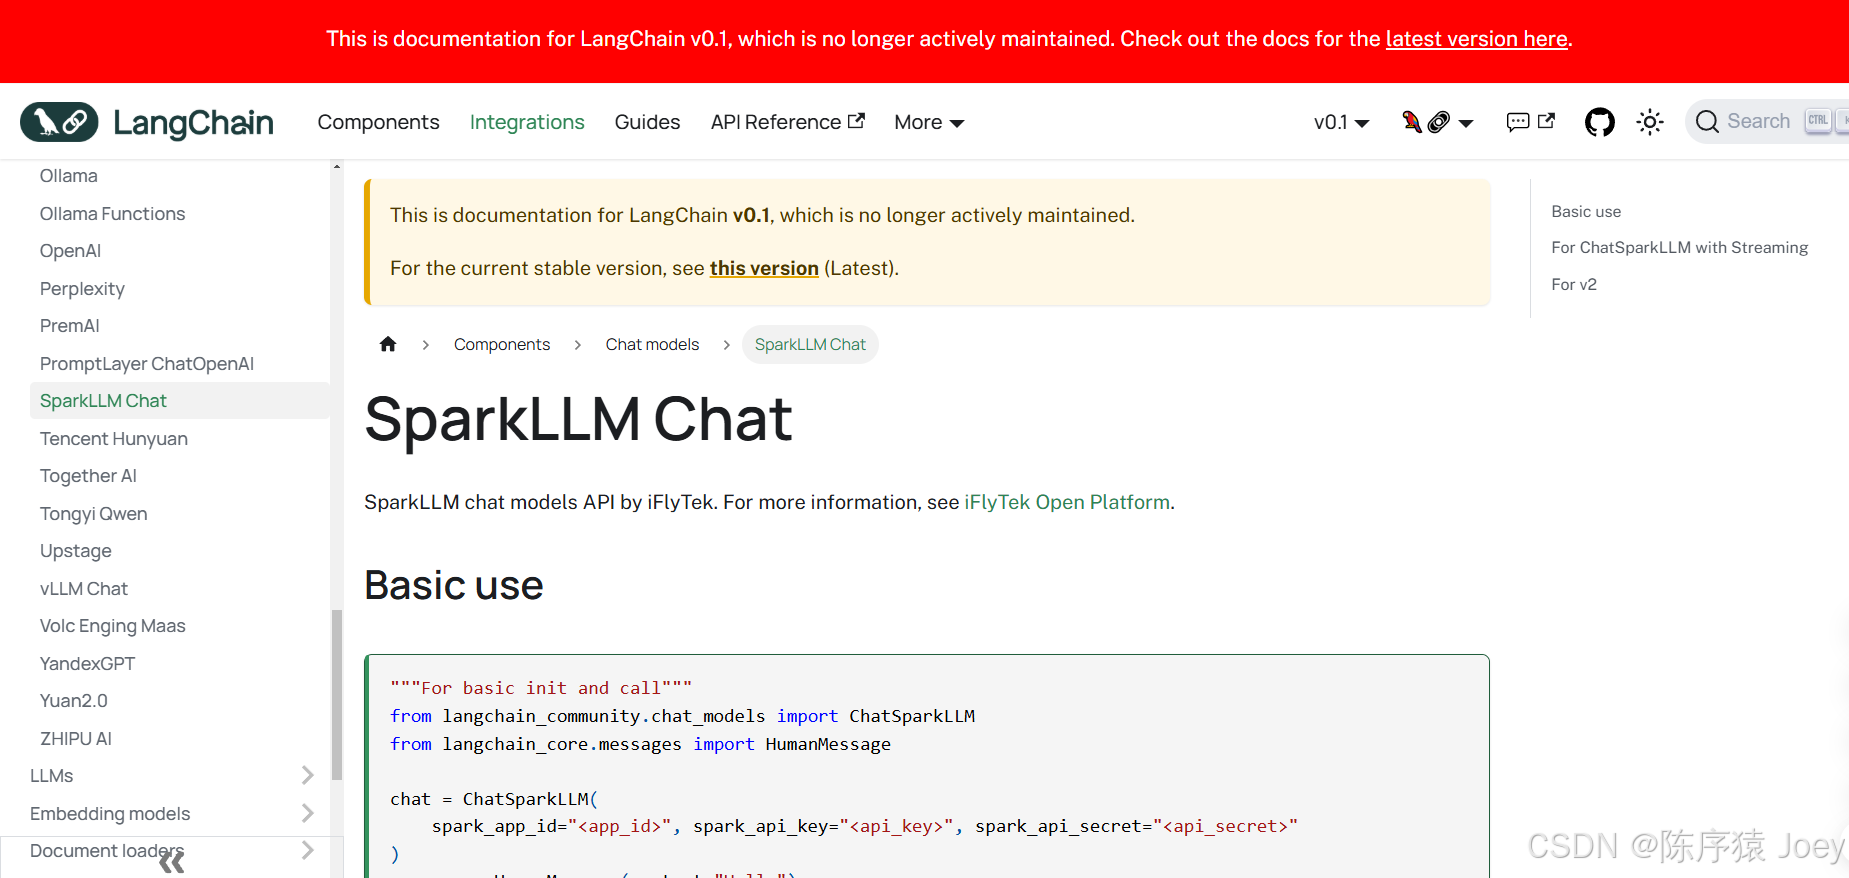Follow the 'this version' link
Screen dimensions: 1849x878
coord(764,268)
